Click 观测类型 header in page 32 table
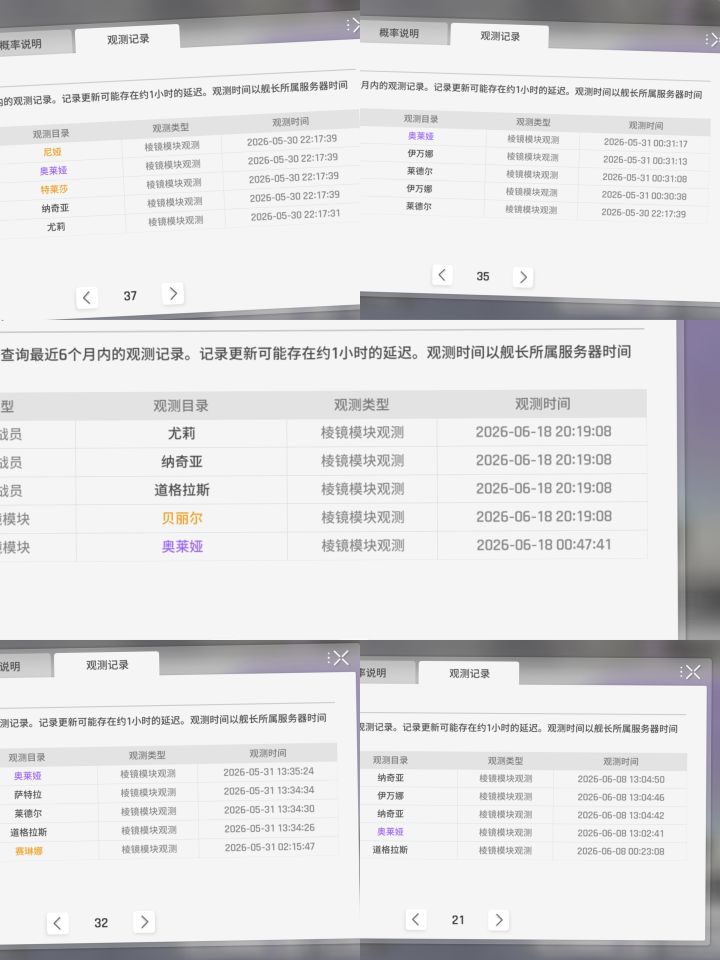Viewport: 720px width, 960px height. [147, 756]
